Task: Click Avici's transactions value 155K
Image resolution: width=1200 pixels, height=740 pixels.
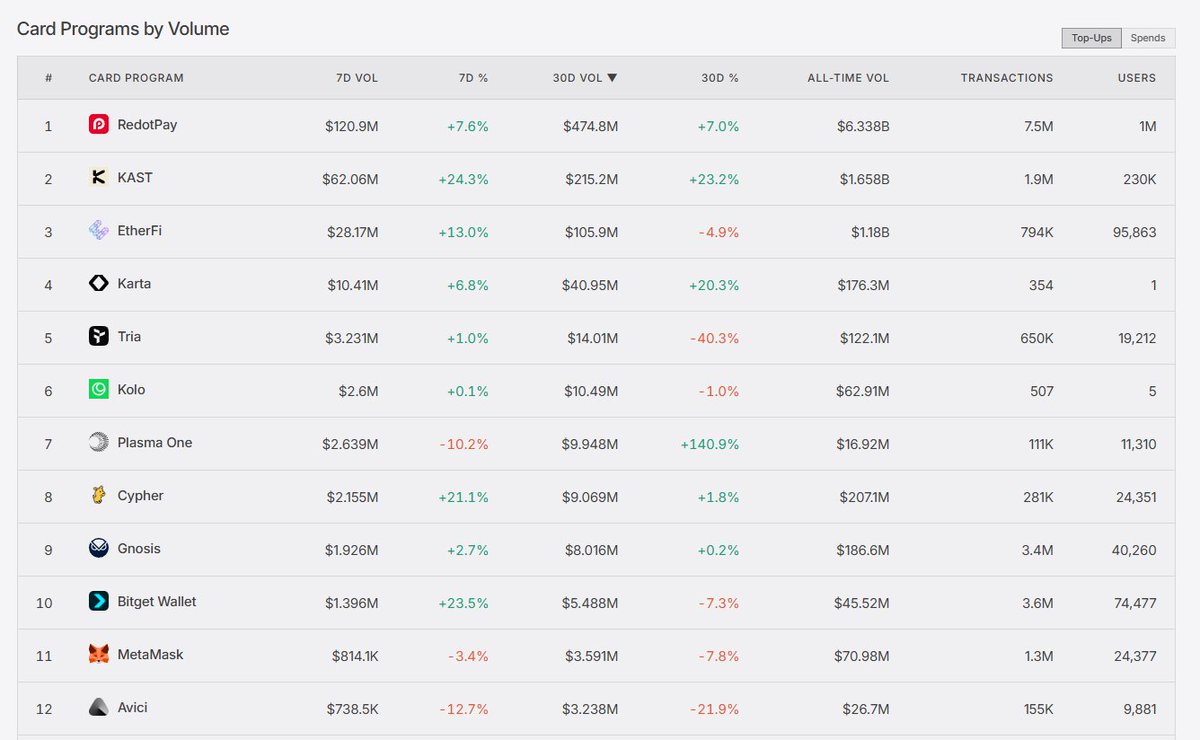Action: coord(1037,709)
